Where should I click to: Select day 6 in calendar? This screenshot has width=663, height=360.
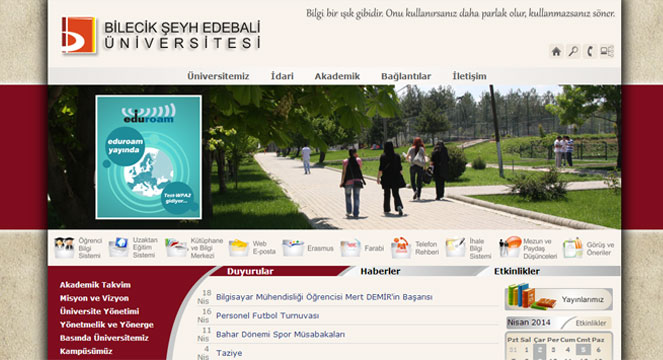tap(598, 350)
